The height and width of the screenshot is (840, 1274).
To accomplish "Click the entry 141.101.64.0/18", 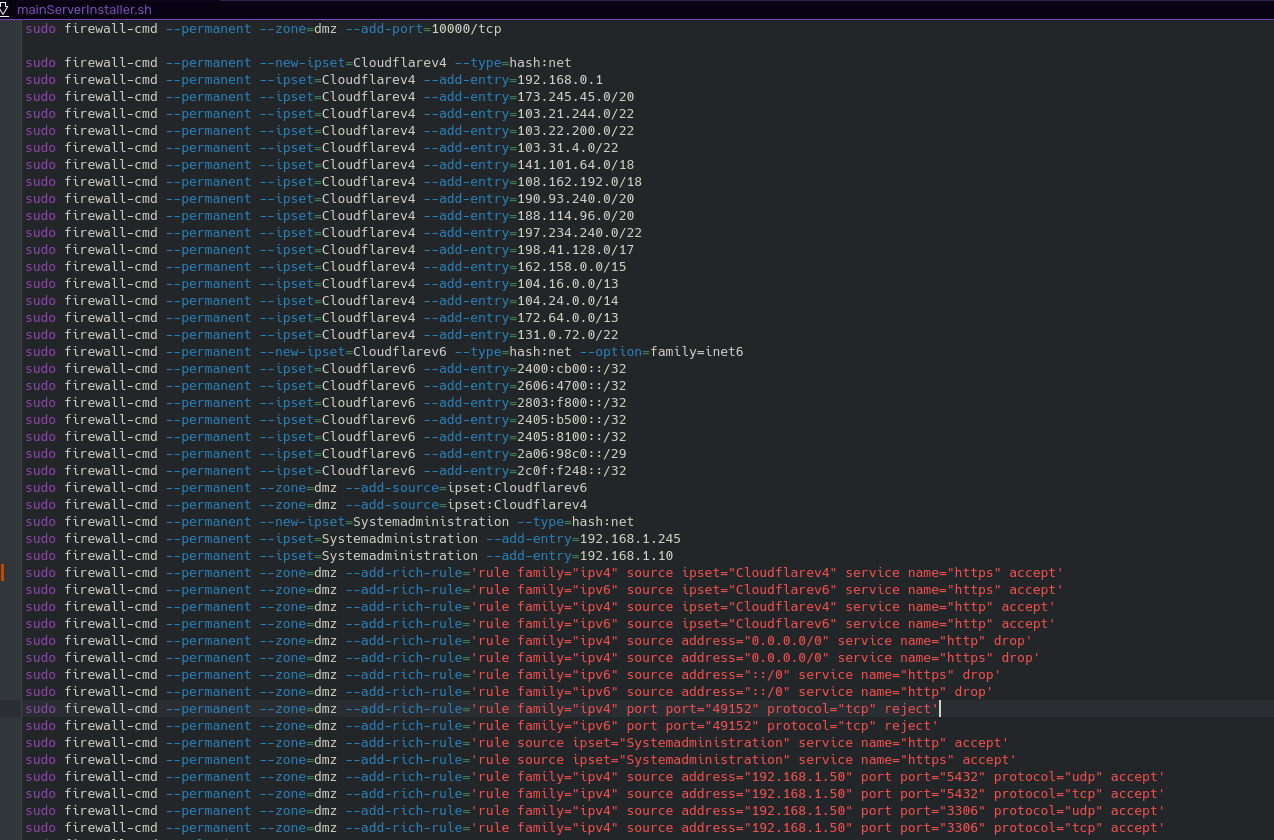I will (576, 164).
